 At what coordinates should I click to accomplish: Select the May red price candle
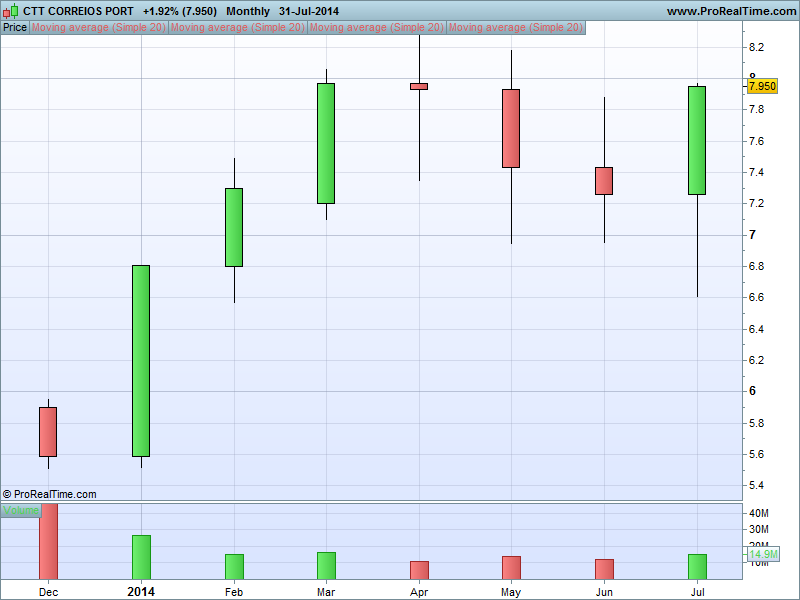(x=511, y=129)
